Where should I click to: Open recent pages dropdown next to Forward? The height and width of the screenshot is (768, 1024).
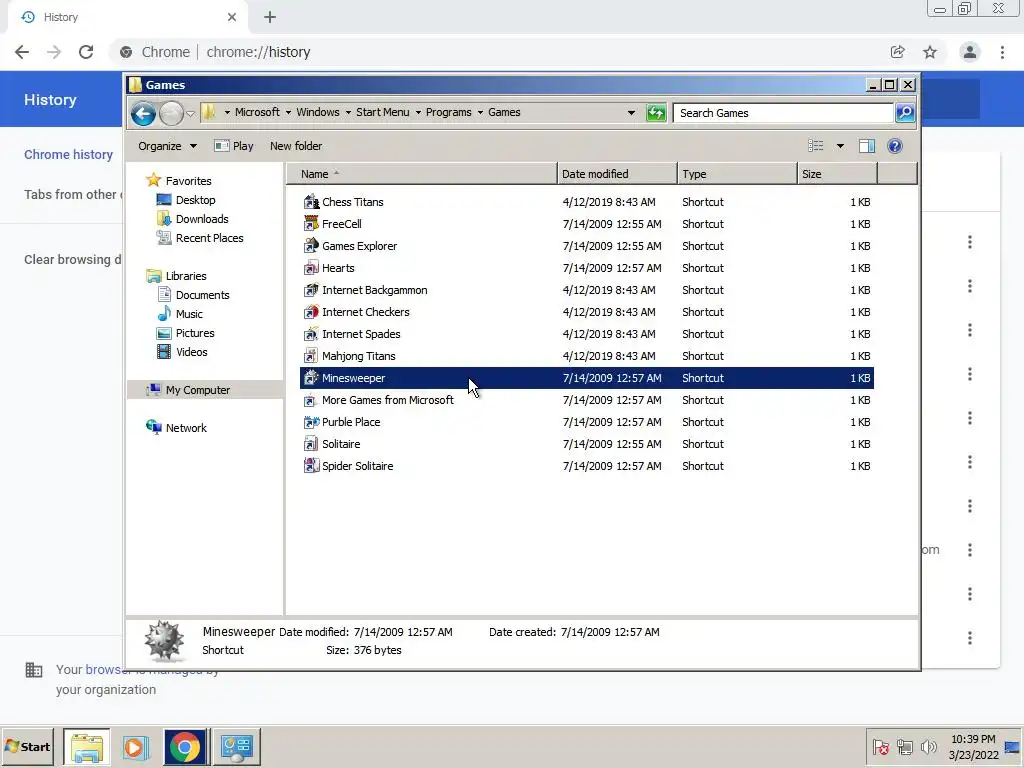(x=191, y=114)
